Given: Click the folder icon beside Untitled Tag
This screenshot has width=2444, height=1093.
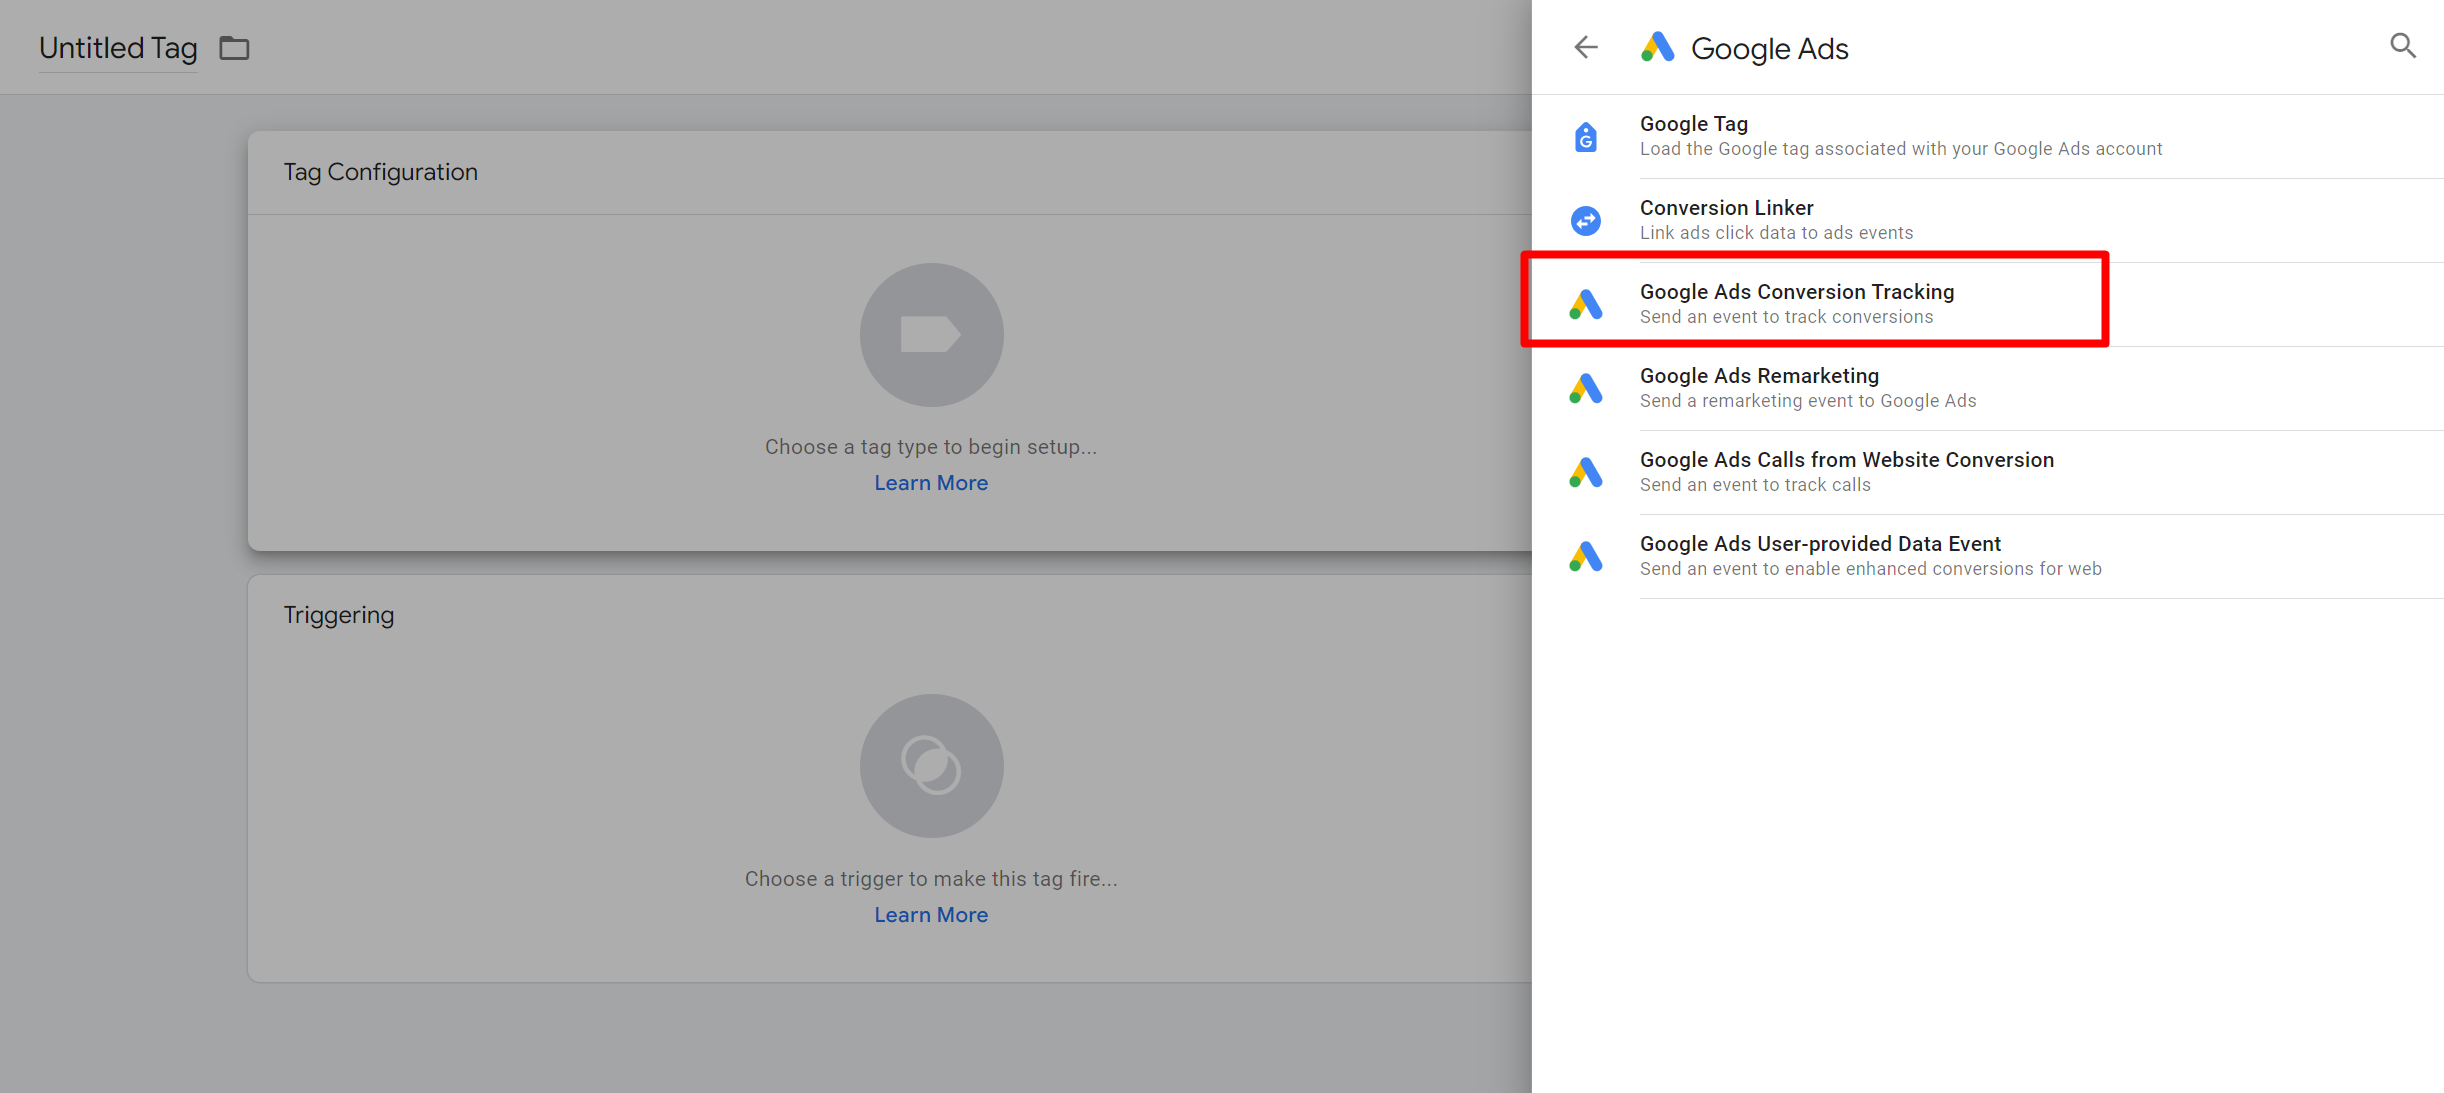Looking at the screenshot, I should [234, 48].
